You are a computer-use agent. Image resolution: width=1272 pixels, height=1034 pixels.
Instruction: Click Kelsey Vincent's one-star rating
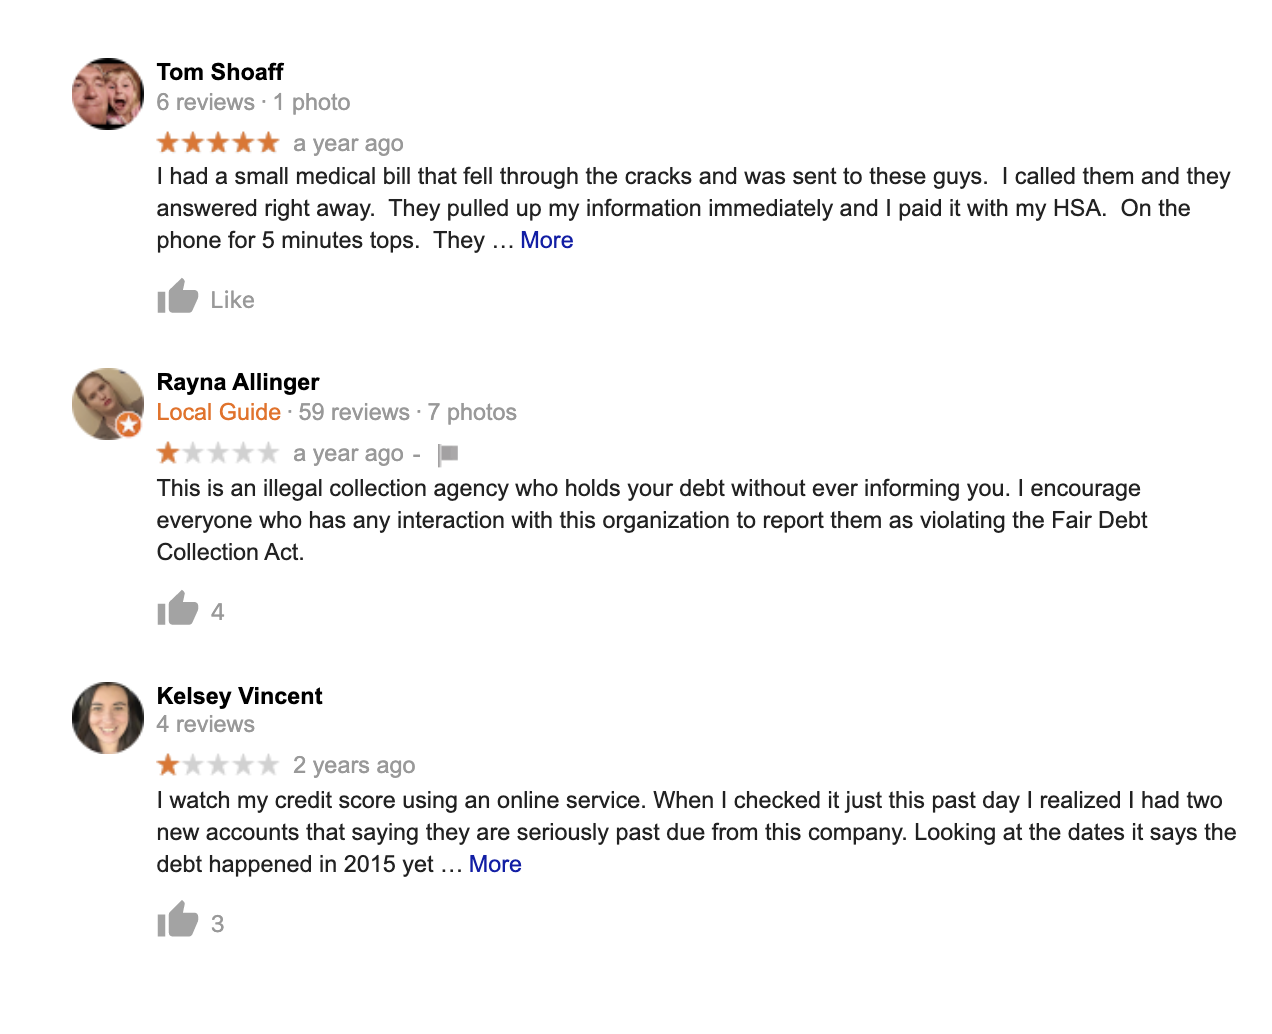tap(218, 766)
